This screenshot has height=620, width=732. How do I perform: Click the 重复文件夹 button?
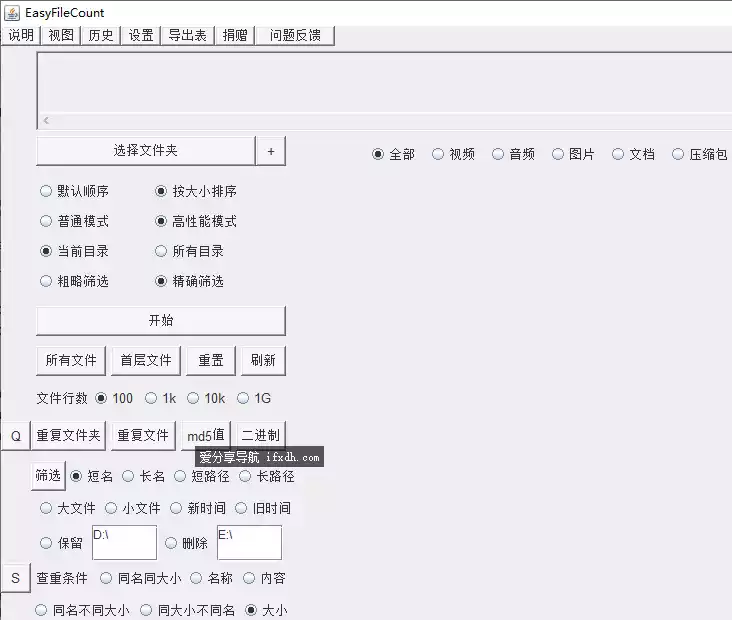click(69, 435)
